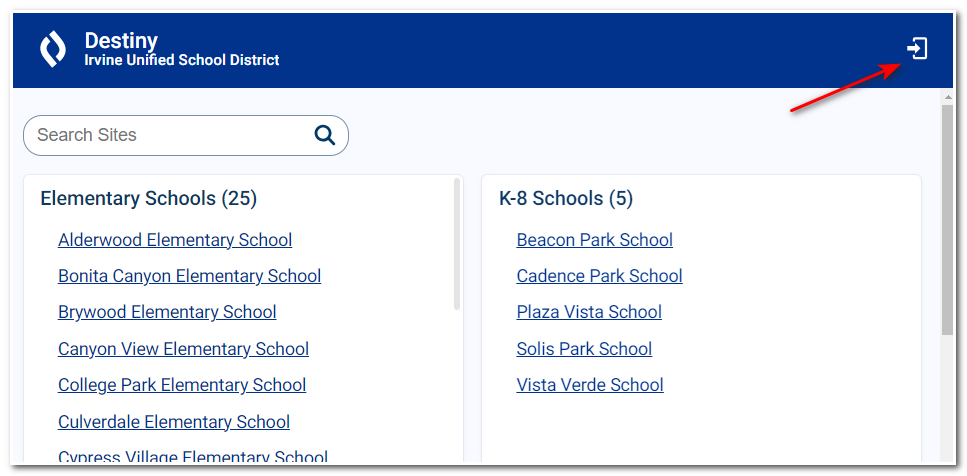This screenshot has height=476, width=967.
Task: Click the page scrollbar up arrow
Action: [x=947, y=97]
